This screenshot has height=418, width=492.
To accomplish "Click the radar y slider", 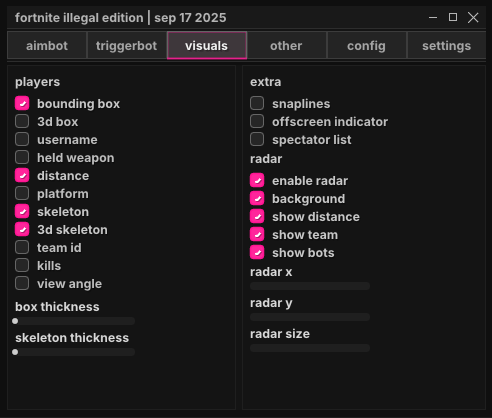I will click(x=310, y=317).
